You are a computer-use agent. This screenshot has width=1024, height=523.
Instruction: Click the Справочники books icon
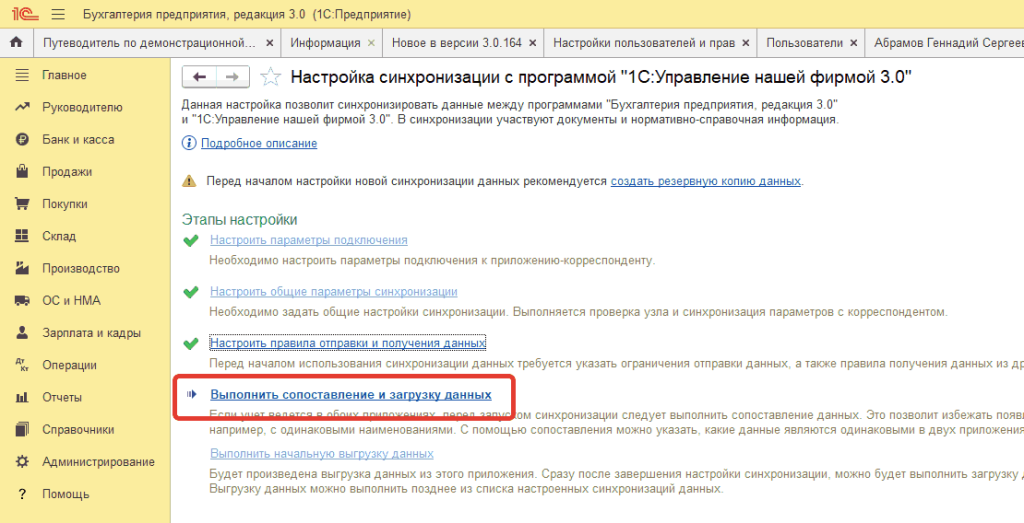pyautogui.click(x=22, y=429)
